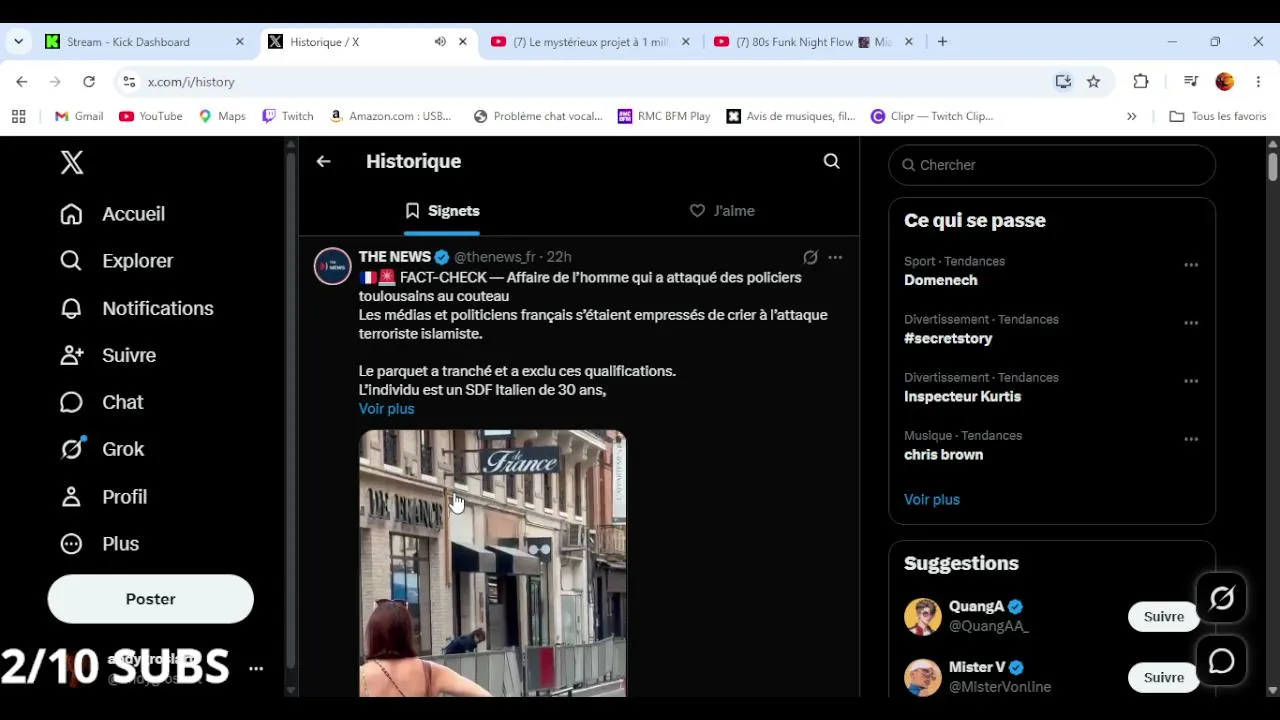This screenshot has width=1280, height=720.
Task: Open Chat from the sidebar
Action: tap(102, 402)
